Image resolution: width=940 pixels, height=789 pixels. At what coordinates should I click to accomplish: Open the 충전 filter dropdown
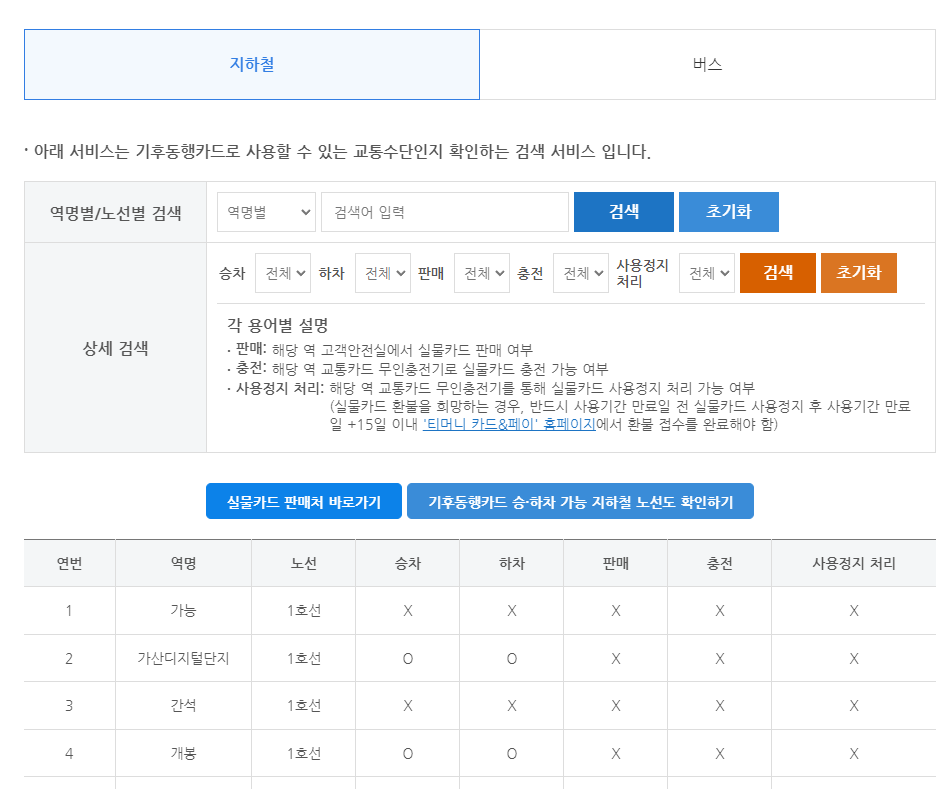click(580, 272)
